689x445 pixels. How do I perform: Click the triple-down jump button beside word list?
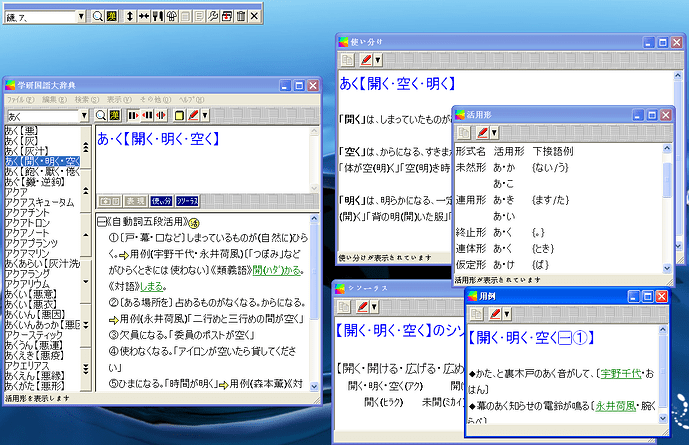86,368
